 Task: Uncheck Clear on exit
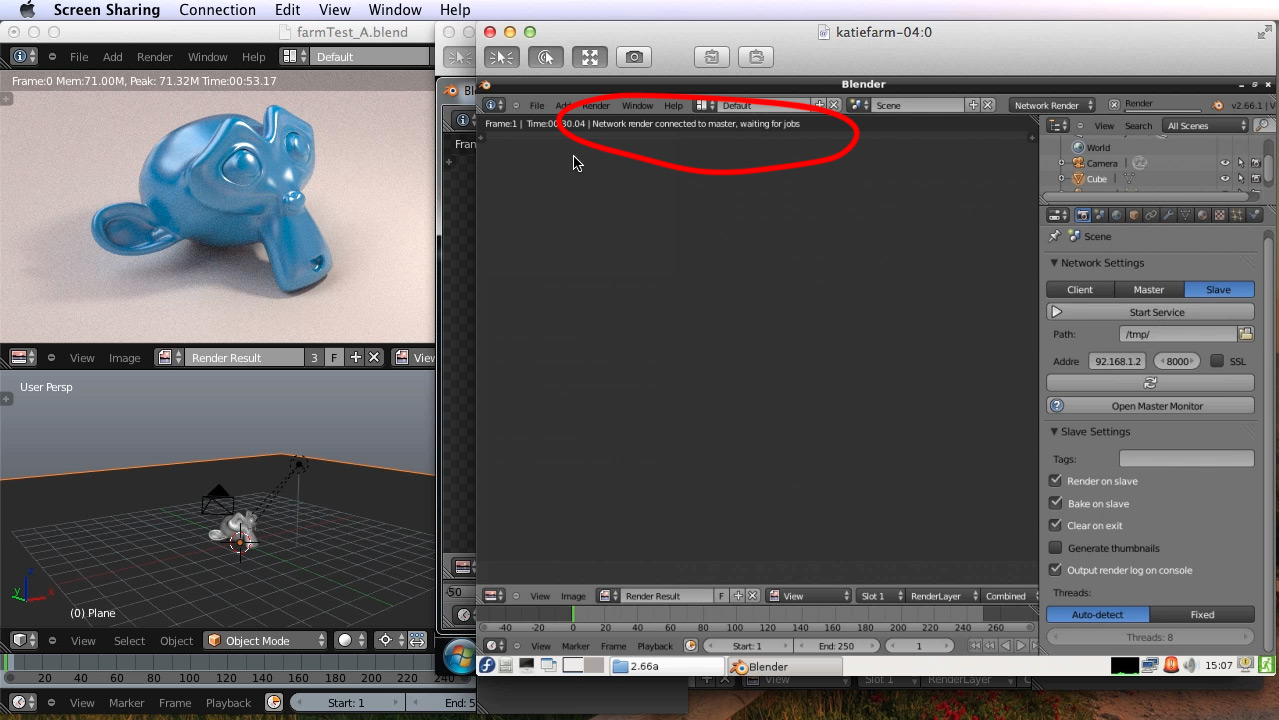pos(1055,525)
